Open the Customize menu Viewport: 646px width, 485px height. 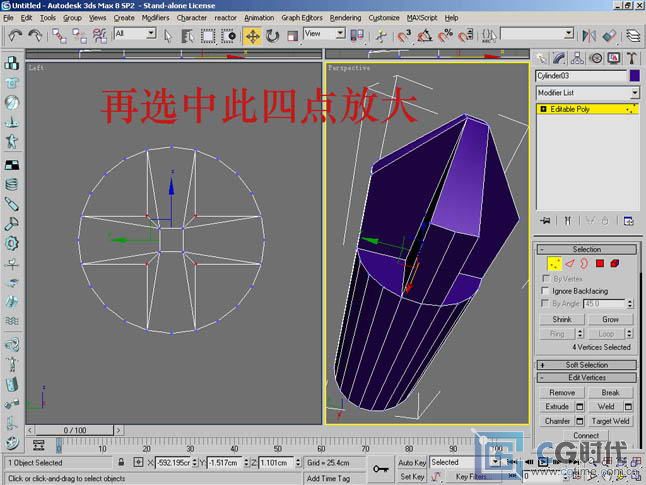(x=384, y=18)
